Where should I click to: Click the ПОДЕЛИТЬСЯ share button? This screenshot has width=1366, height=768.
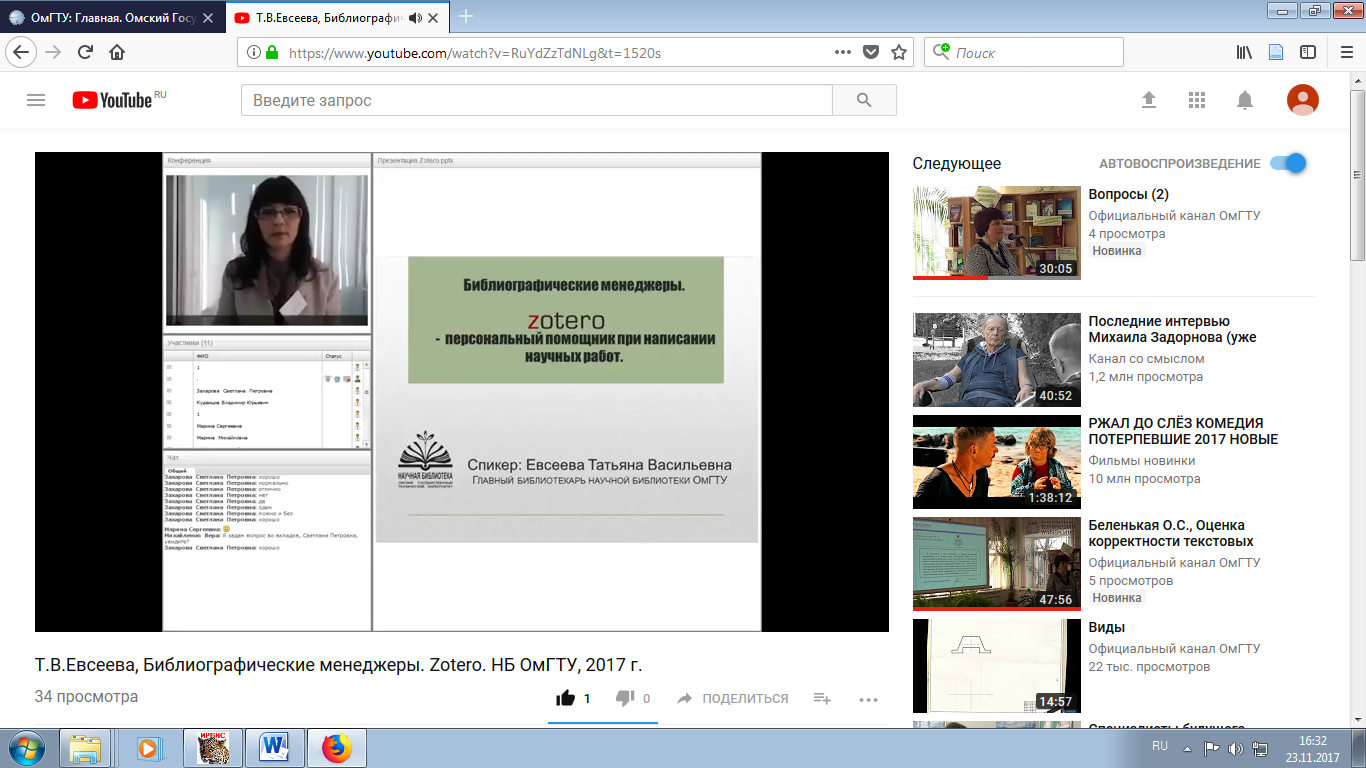coord(733,699)
